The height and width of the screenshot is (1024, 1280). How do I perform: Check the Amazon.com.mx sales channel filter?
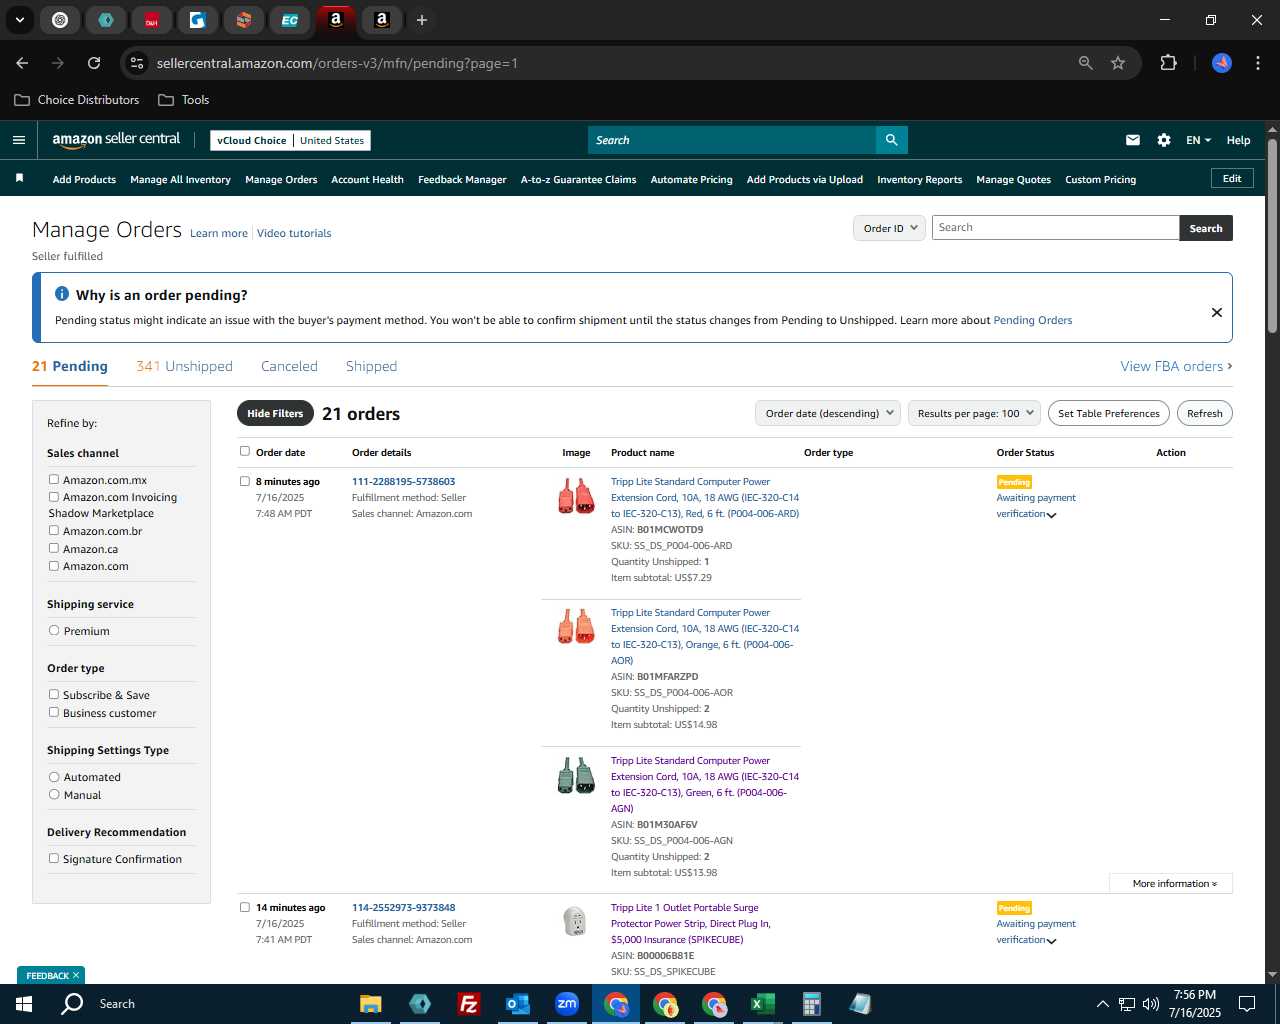[x=54, y=479]
